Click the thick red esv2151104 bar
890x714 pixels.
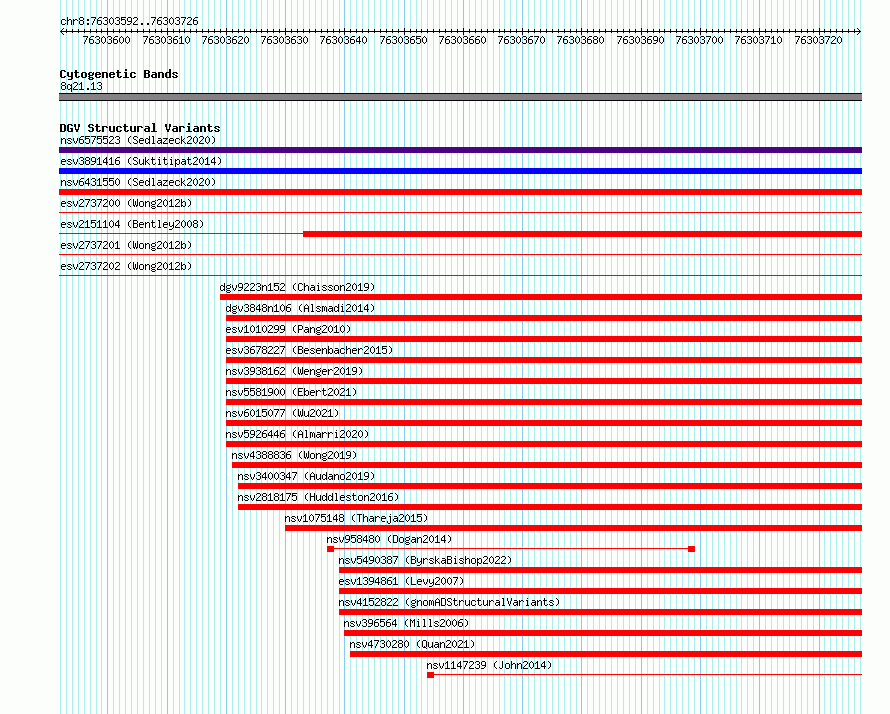click(582, 234)
